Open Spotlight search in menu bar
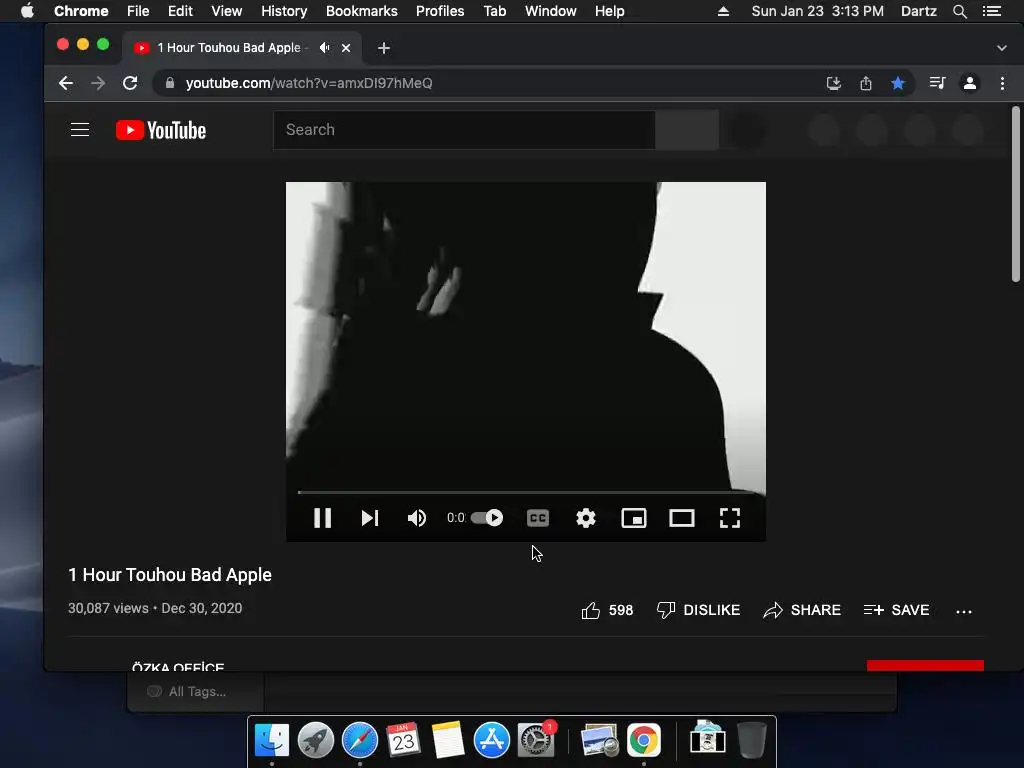 [x=959, y=11]
